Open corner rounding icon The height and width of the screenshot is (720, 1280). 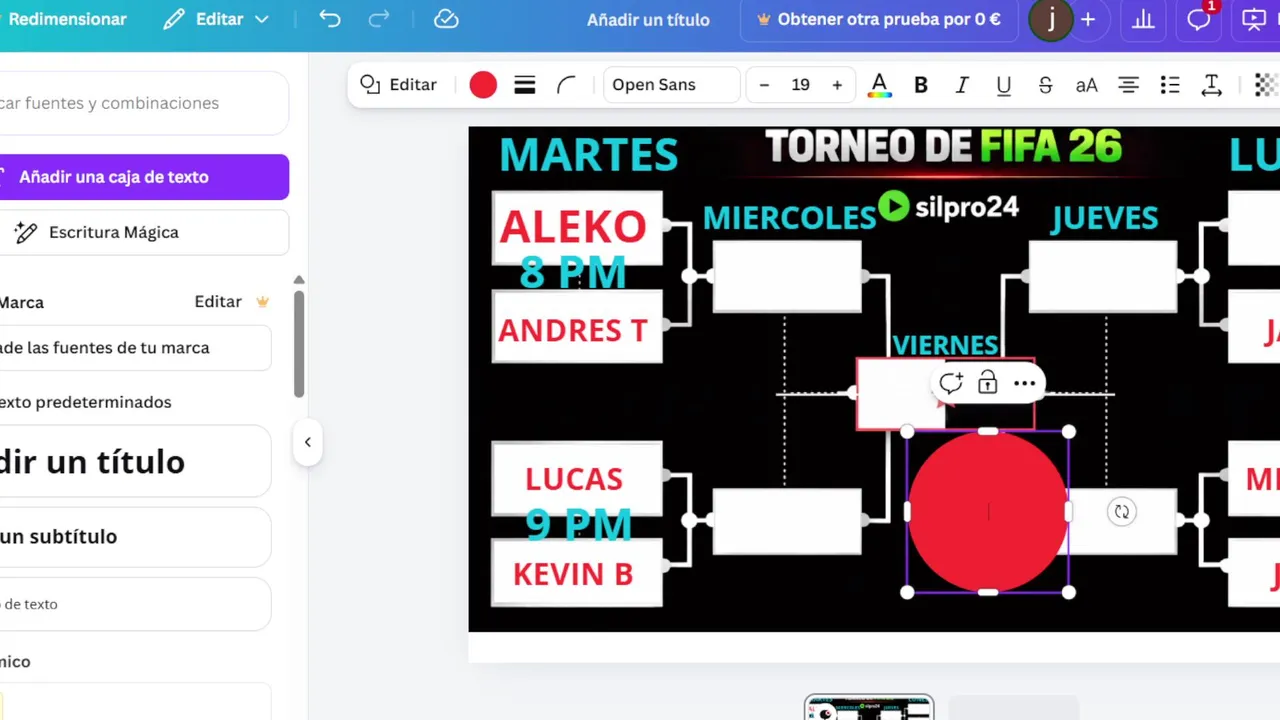pos(566,85)
